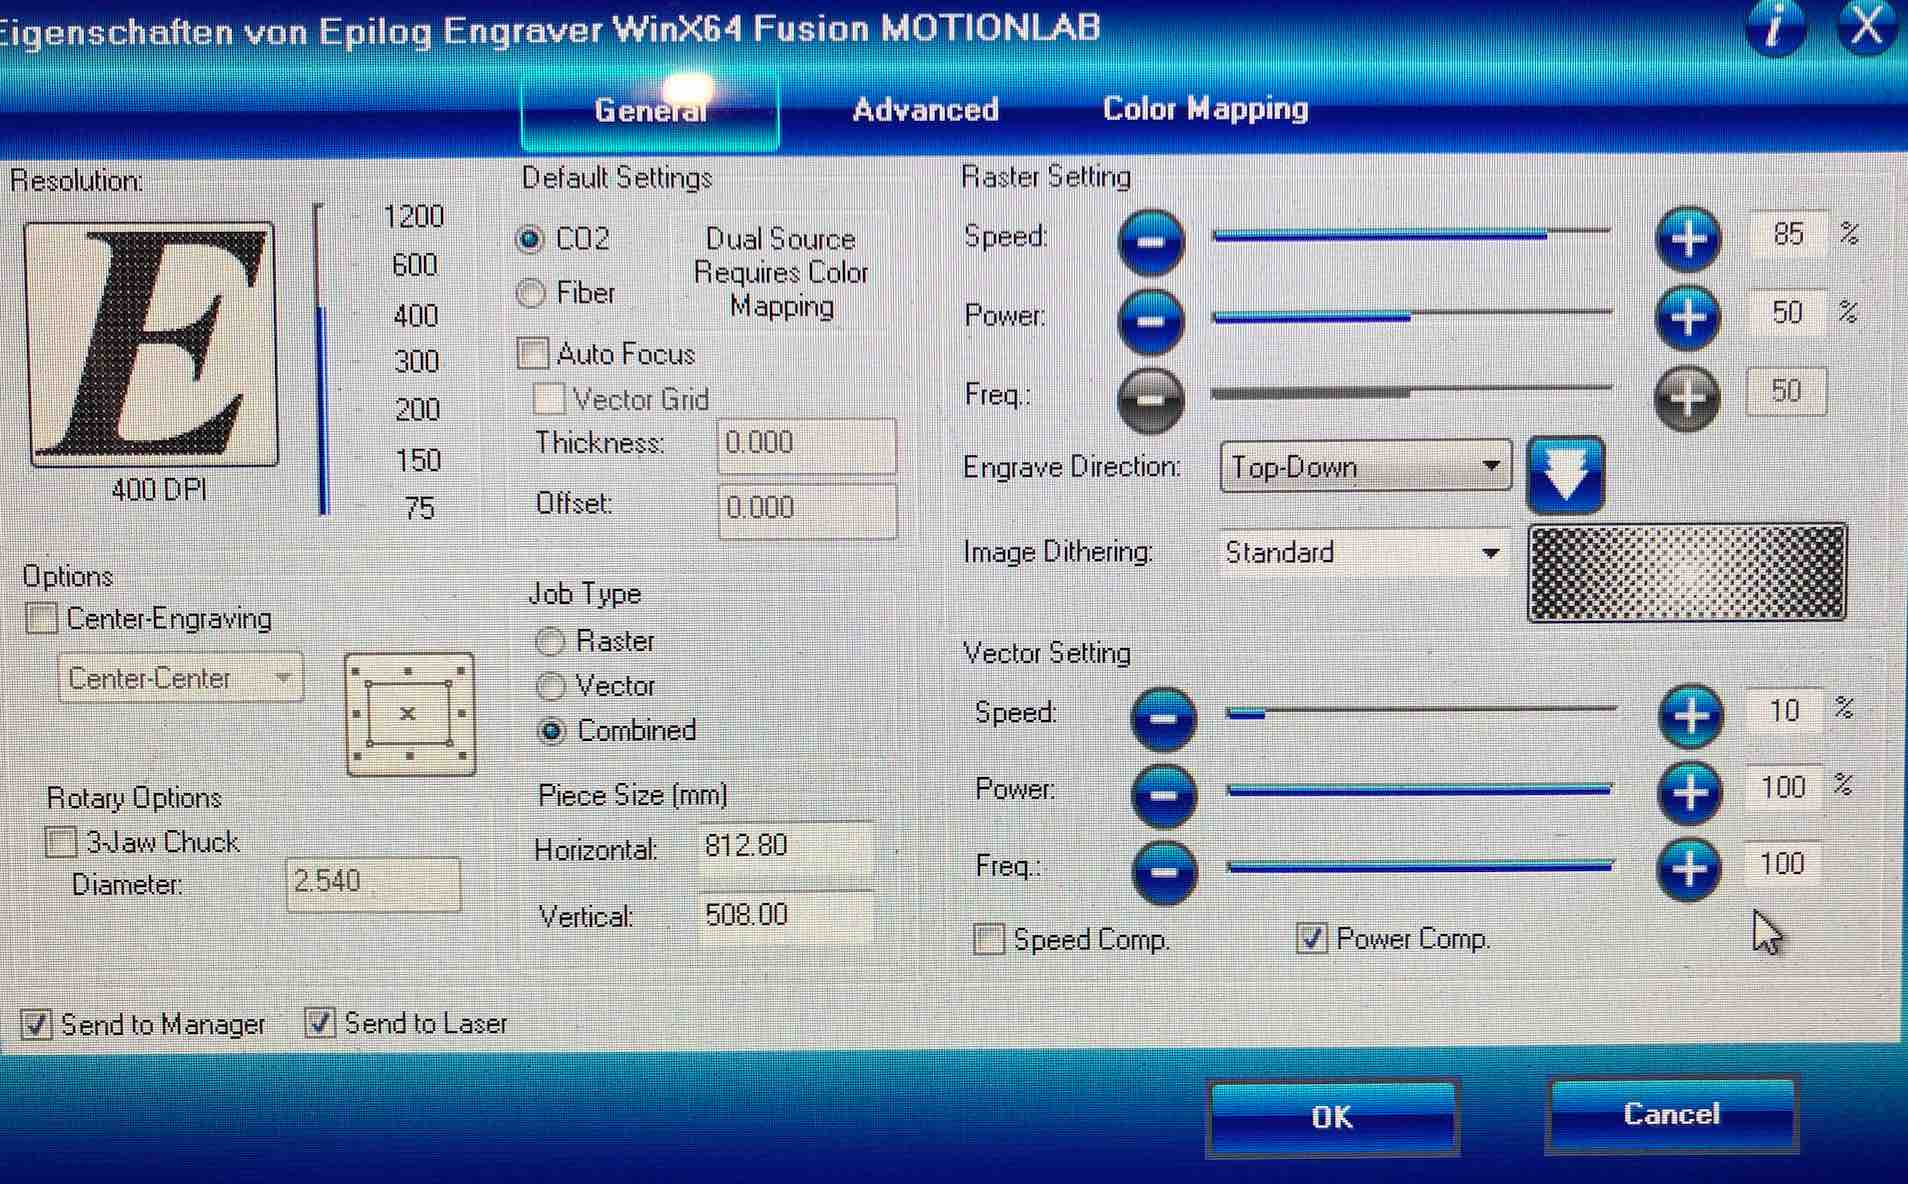Confirm settings with OK button
The height and width of the screenshot is (1184, 1908).
point(1332,1117)
